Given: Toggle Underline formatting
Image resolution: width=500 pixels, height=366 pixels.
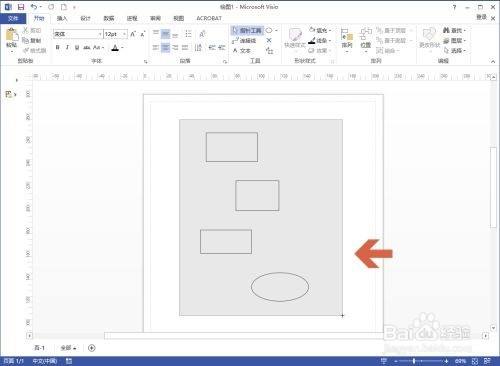Looking at the screenshot, I should [77, 48].
